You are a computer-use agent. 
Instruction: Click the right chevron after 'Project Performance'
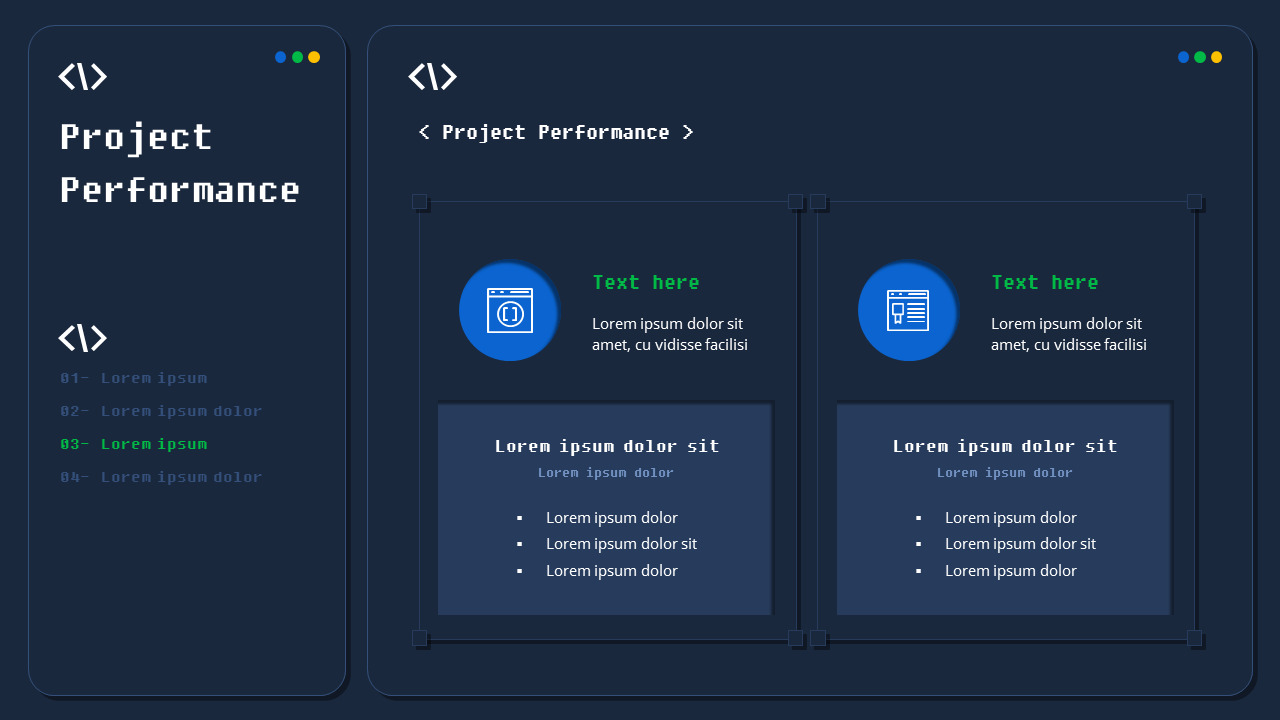point(688,131)
